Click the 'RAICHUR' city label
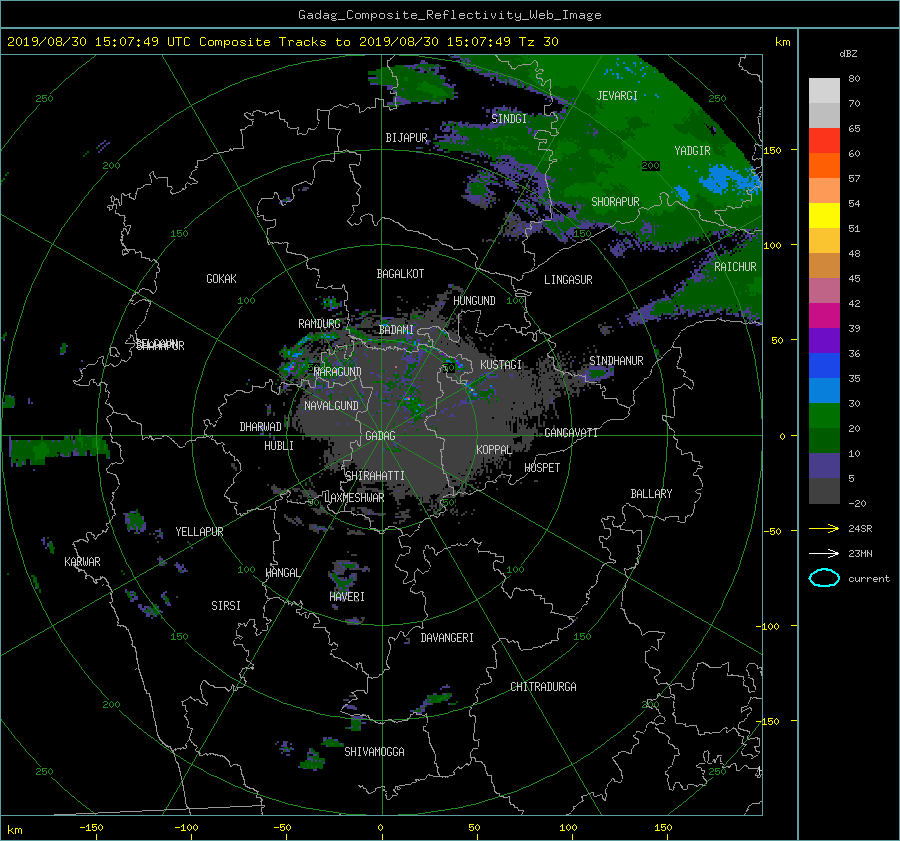The width and height of the screenshot is (900, 841). [x=735, y=267]
